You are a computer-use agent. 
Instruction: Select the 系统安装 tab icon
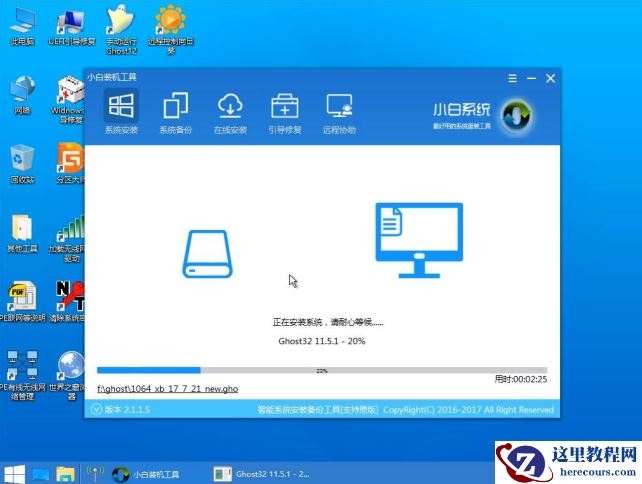(121, 106)
